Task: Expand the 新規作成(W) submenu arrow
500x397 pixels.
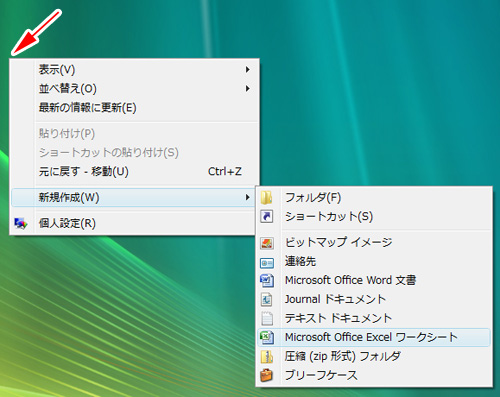Action: [x=248, y=197]
